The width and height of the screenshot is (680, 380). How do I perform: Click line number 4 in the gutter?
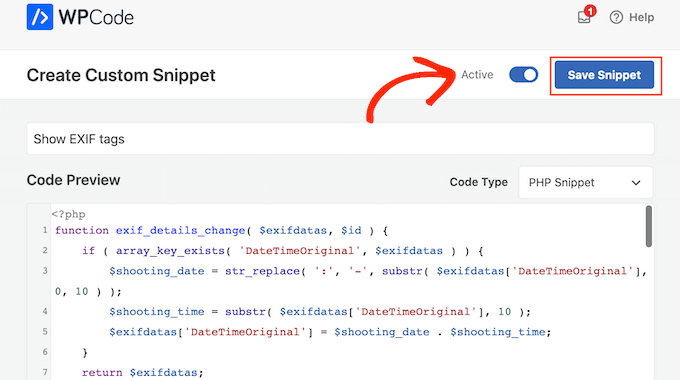(x=45, y=311)
